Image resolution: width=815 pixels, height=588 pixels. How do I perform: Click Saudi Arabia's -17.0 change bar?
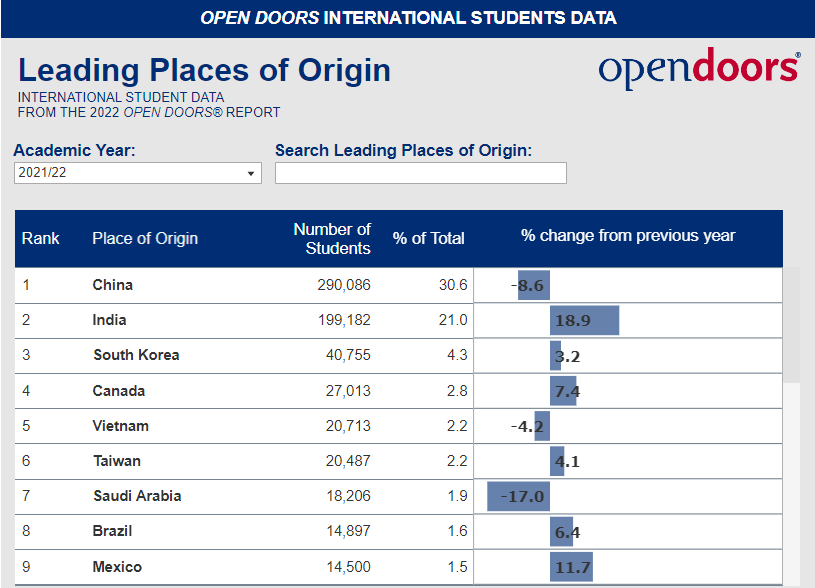tap(519, 496)
